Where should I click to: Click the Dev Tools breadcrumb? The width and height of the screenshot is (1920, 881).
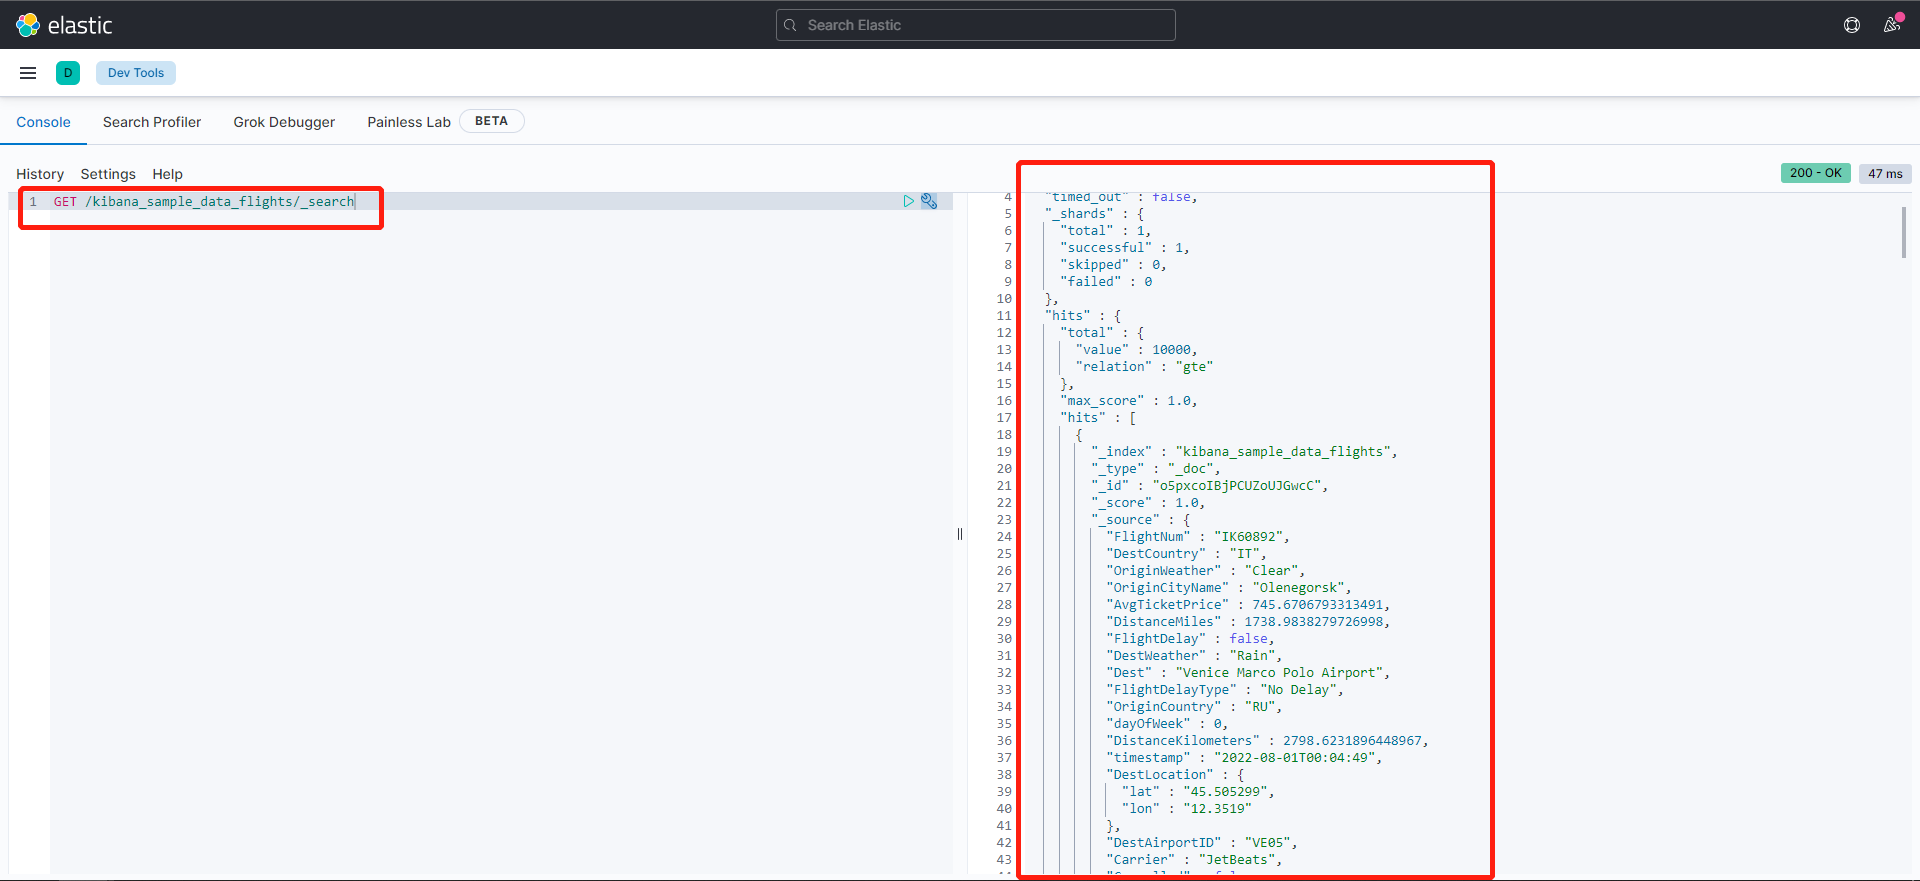tap(136, 73)
